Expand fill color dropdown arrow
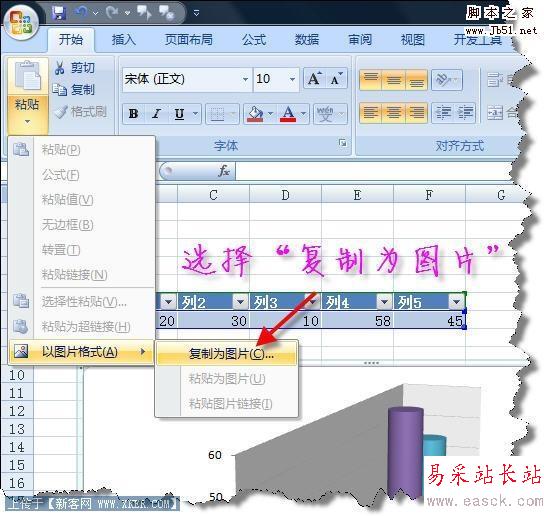The width and height of the screenshot is (544, 516). (271, 113)
